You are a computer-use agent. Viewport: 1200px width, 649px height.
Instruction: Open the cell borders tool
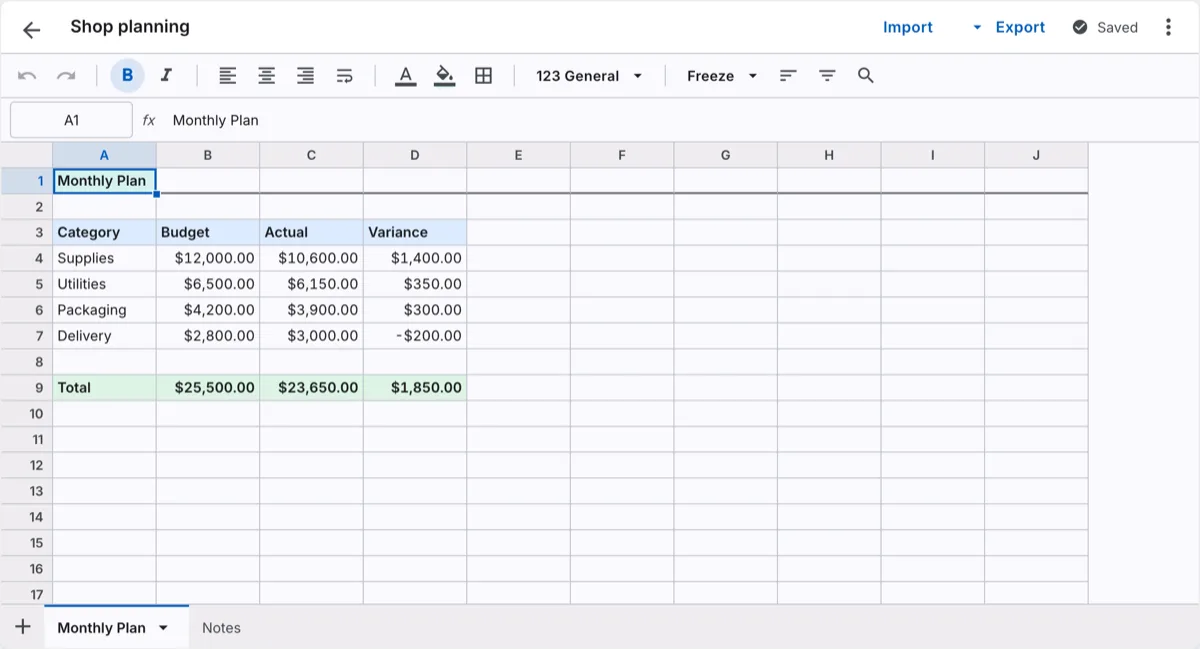coord(484,76)
